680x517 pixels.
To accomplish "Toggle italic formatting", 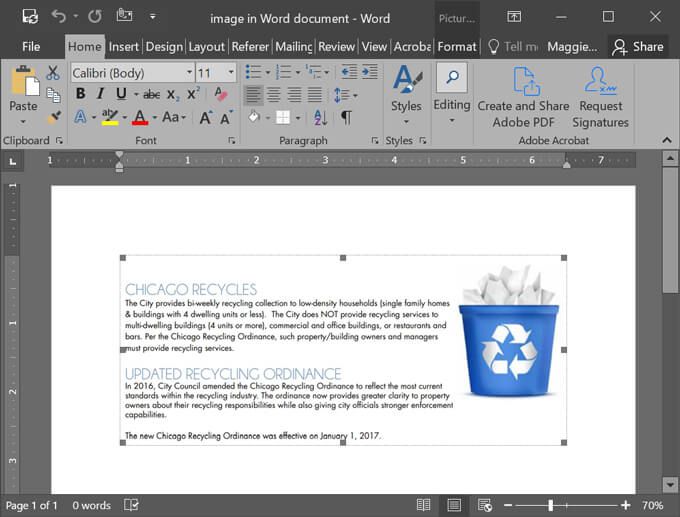I will (x=100, y=94).
